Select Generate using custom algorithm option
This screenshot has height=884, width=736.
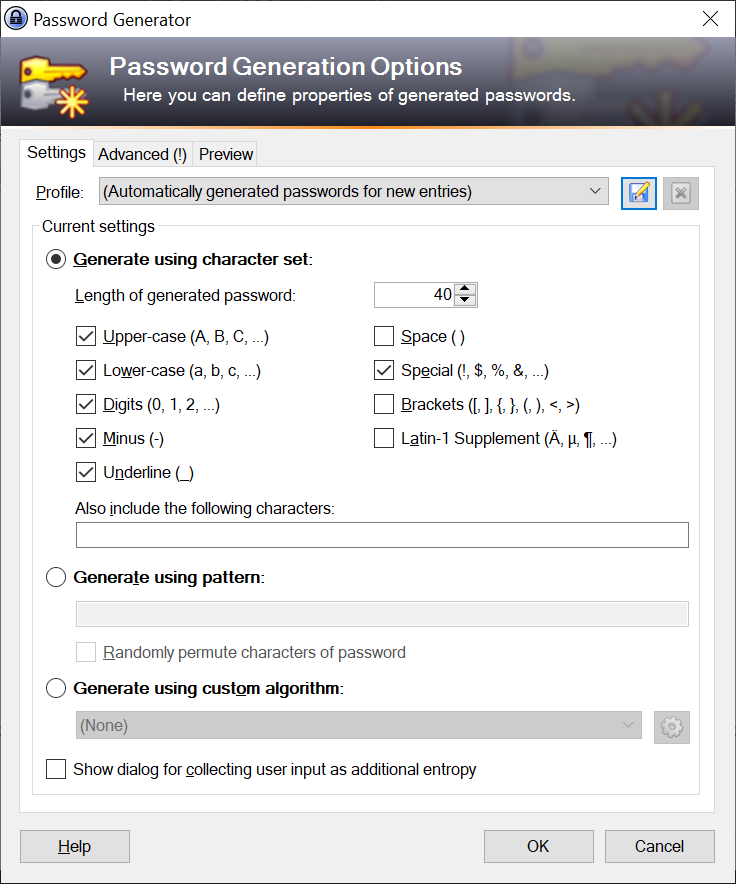(56, 688)
